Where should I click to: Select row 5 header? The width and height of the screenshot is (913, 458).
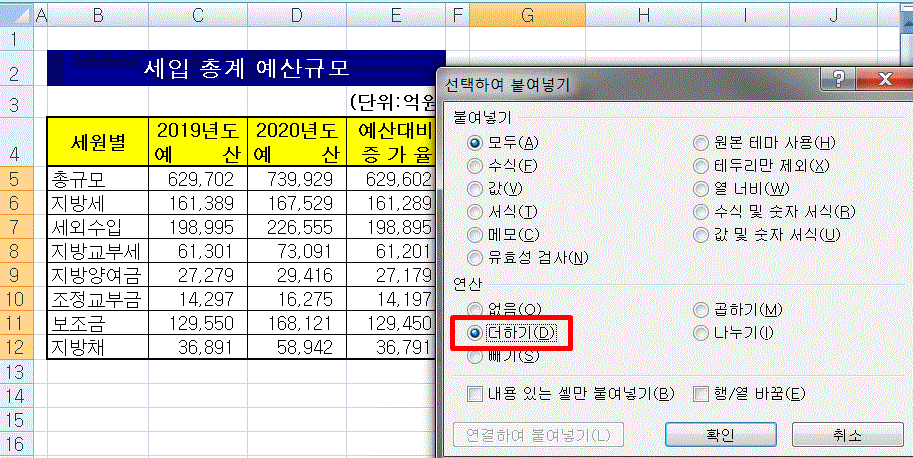pos(16,179)
